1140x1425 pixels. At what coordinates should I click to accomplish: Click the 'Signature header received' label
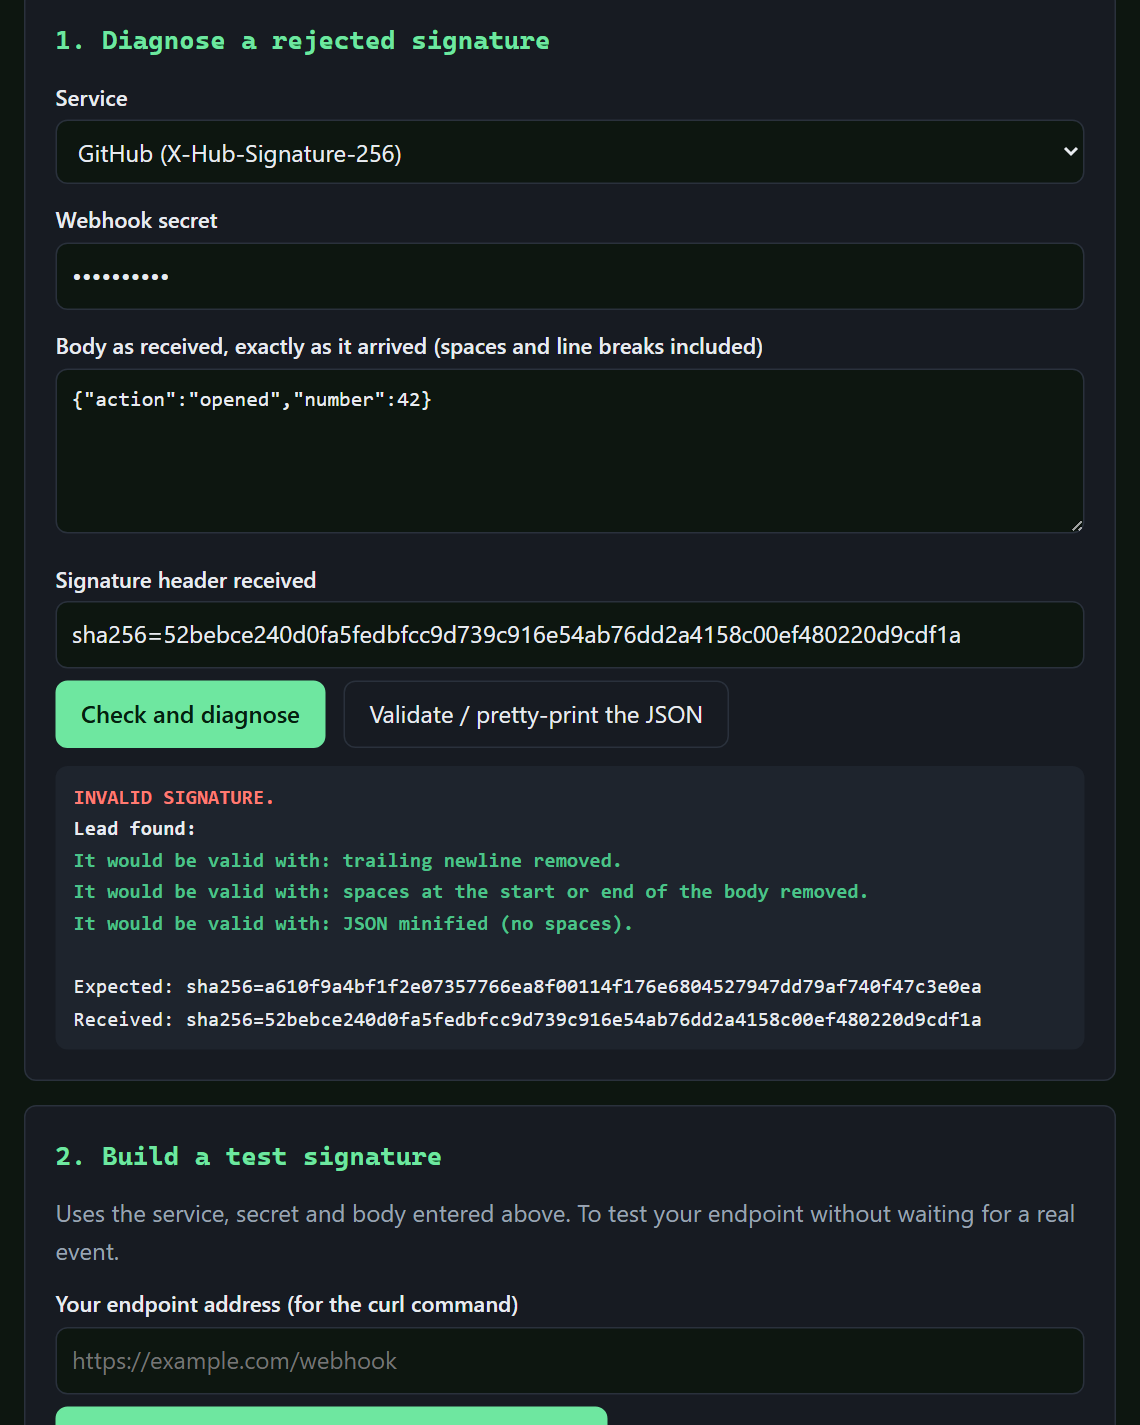pyautogui.click(x=186, y=580)
